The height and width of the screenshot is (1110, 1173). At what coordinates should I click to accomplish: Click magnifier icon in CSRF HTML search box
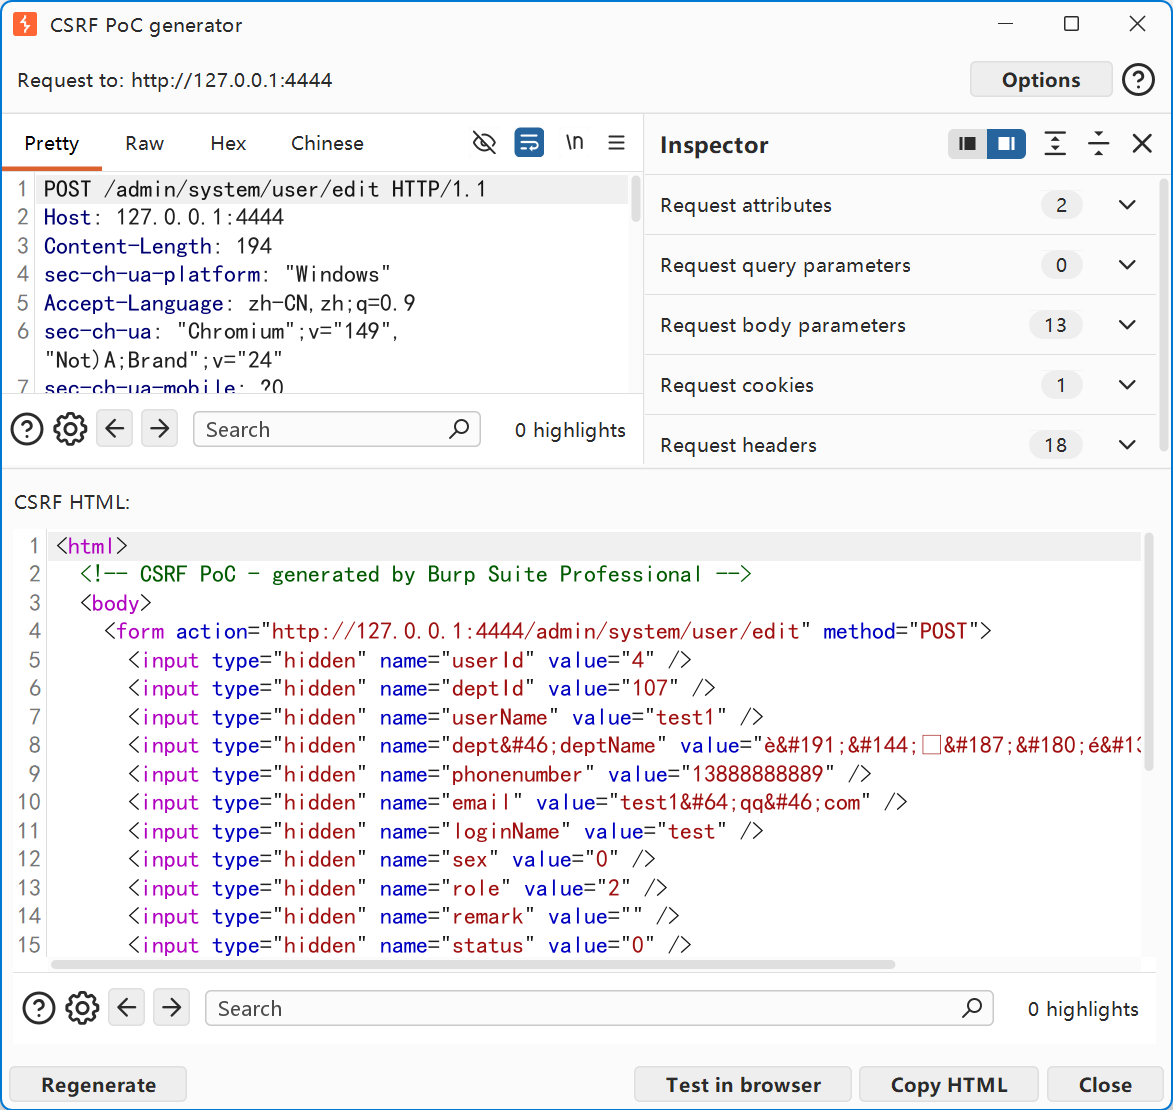[973, 1008]
